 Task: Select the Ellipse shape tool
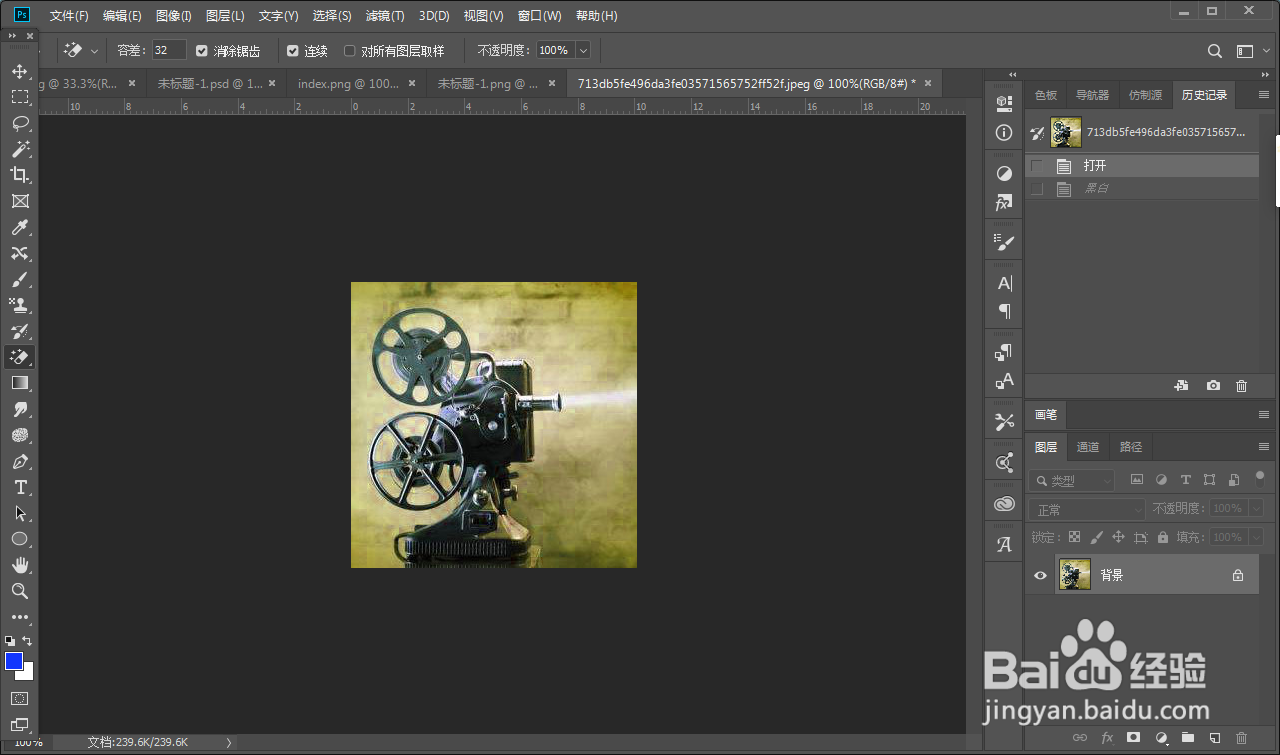19,539
